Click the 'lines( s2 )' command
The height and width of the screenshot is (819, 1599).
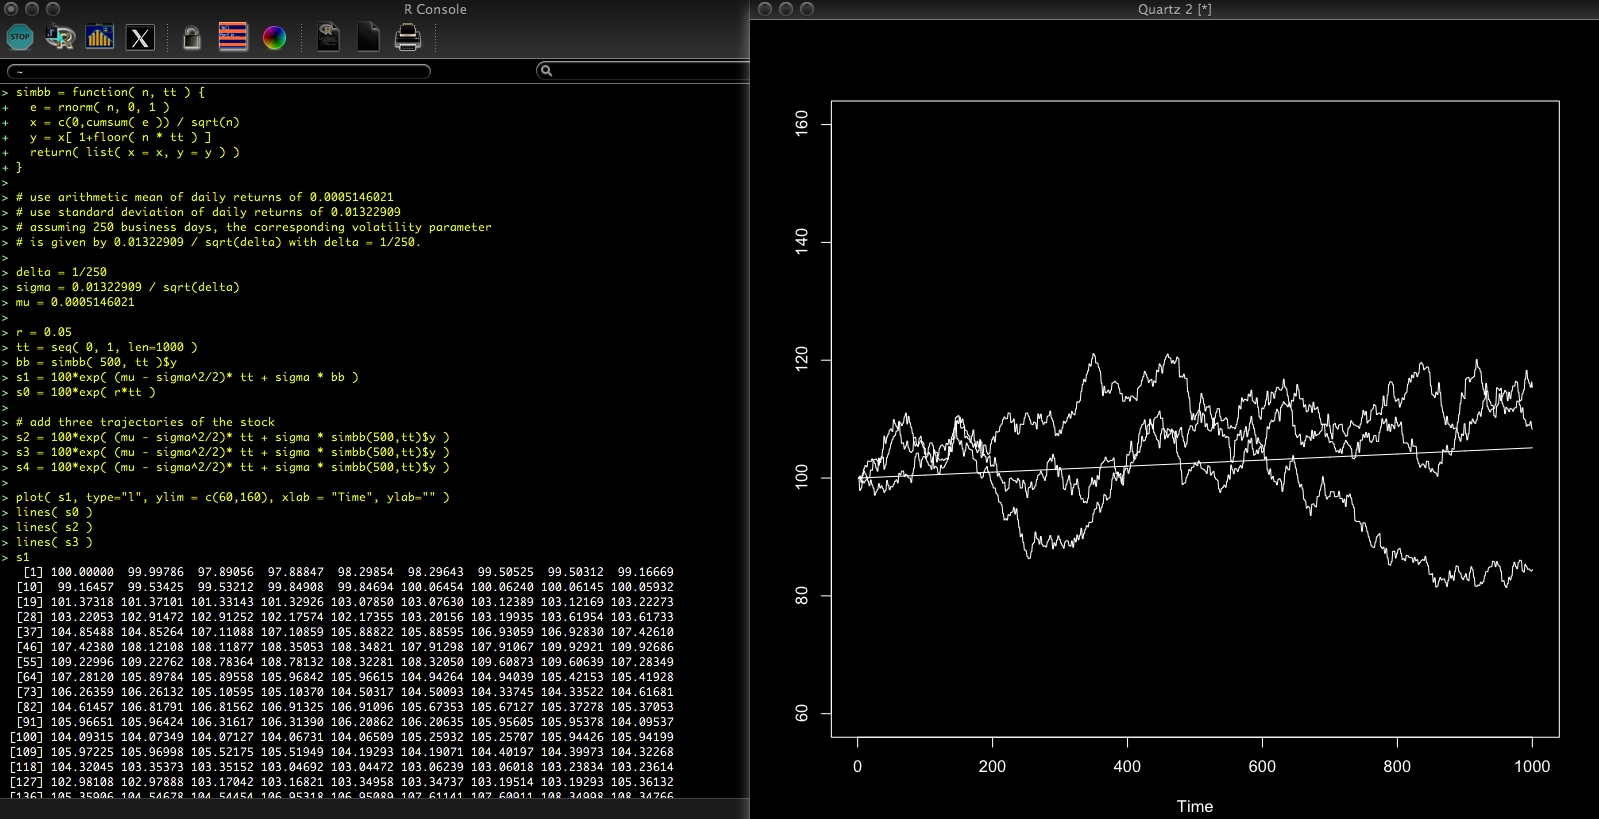(54, 527)
